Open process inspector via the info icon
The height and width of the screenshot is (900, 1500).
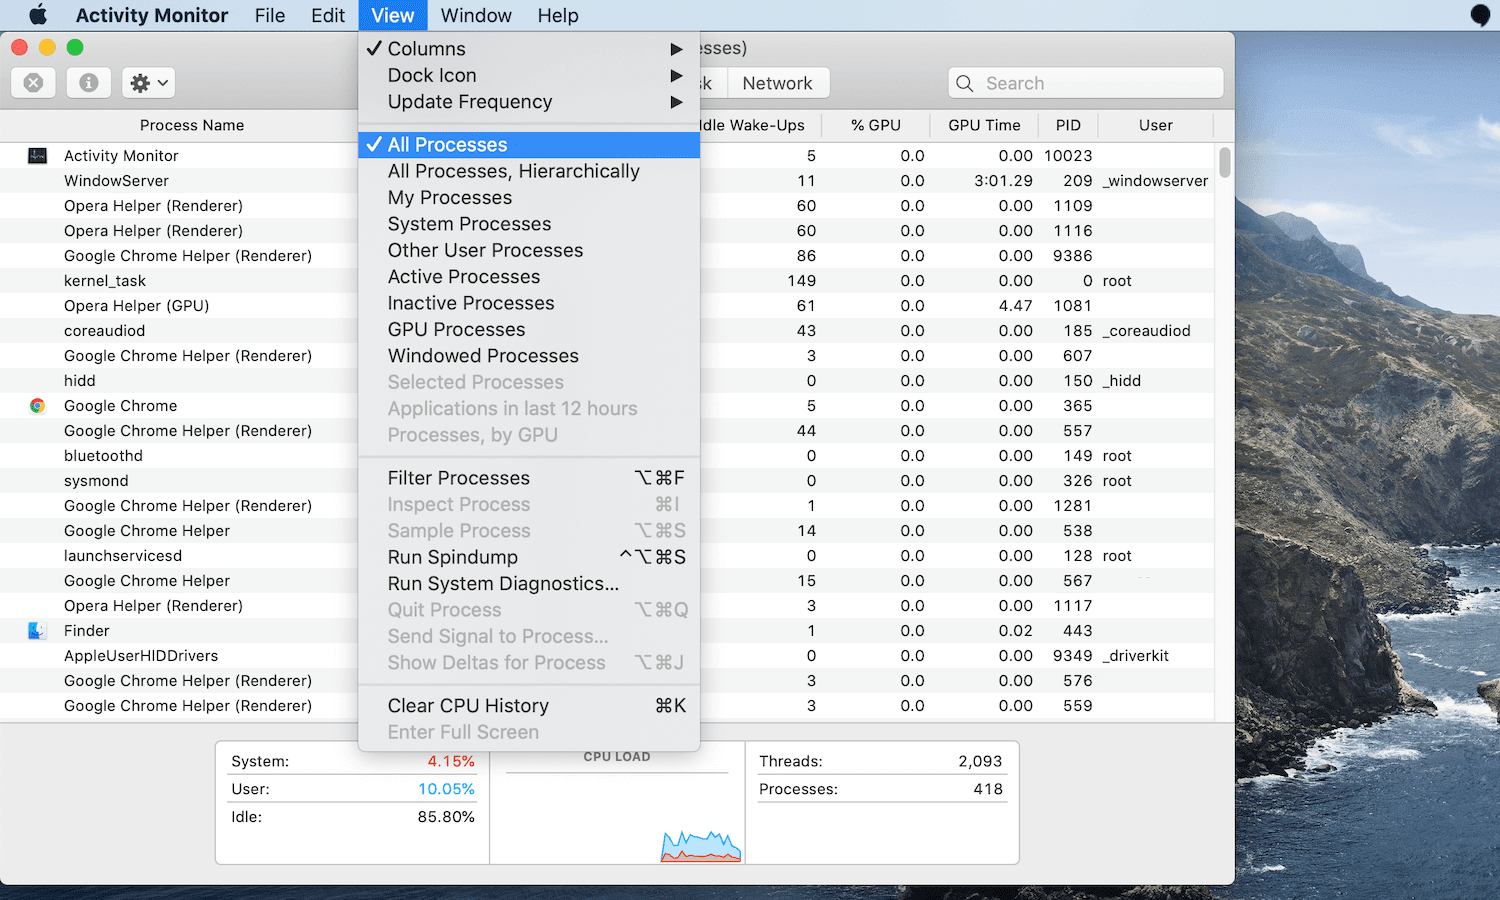88,83
